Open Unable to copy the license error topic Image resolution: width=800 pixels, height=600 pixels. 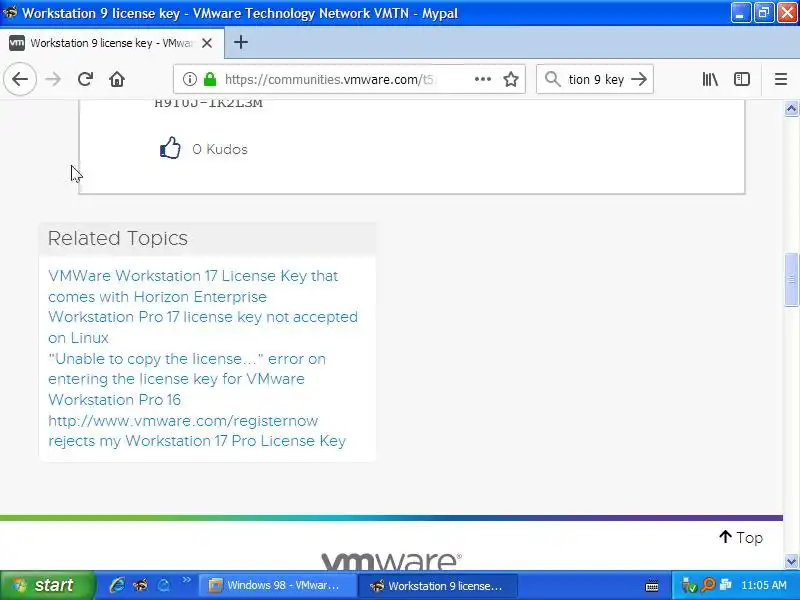(187, 379)
